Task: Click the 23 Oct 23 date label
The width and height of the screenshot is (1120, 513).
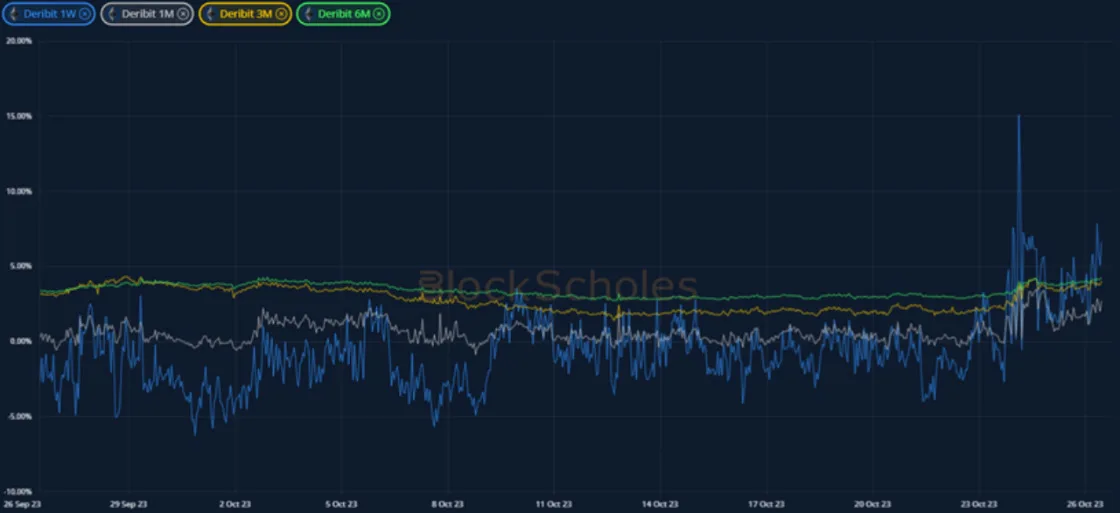Action: 979,504
